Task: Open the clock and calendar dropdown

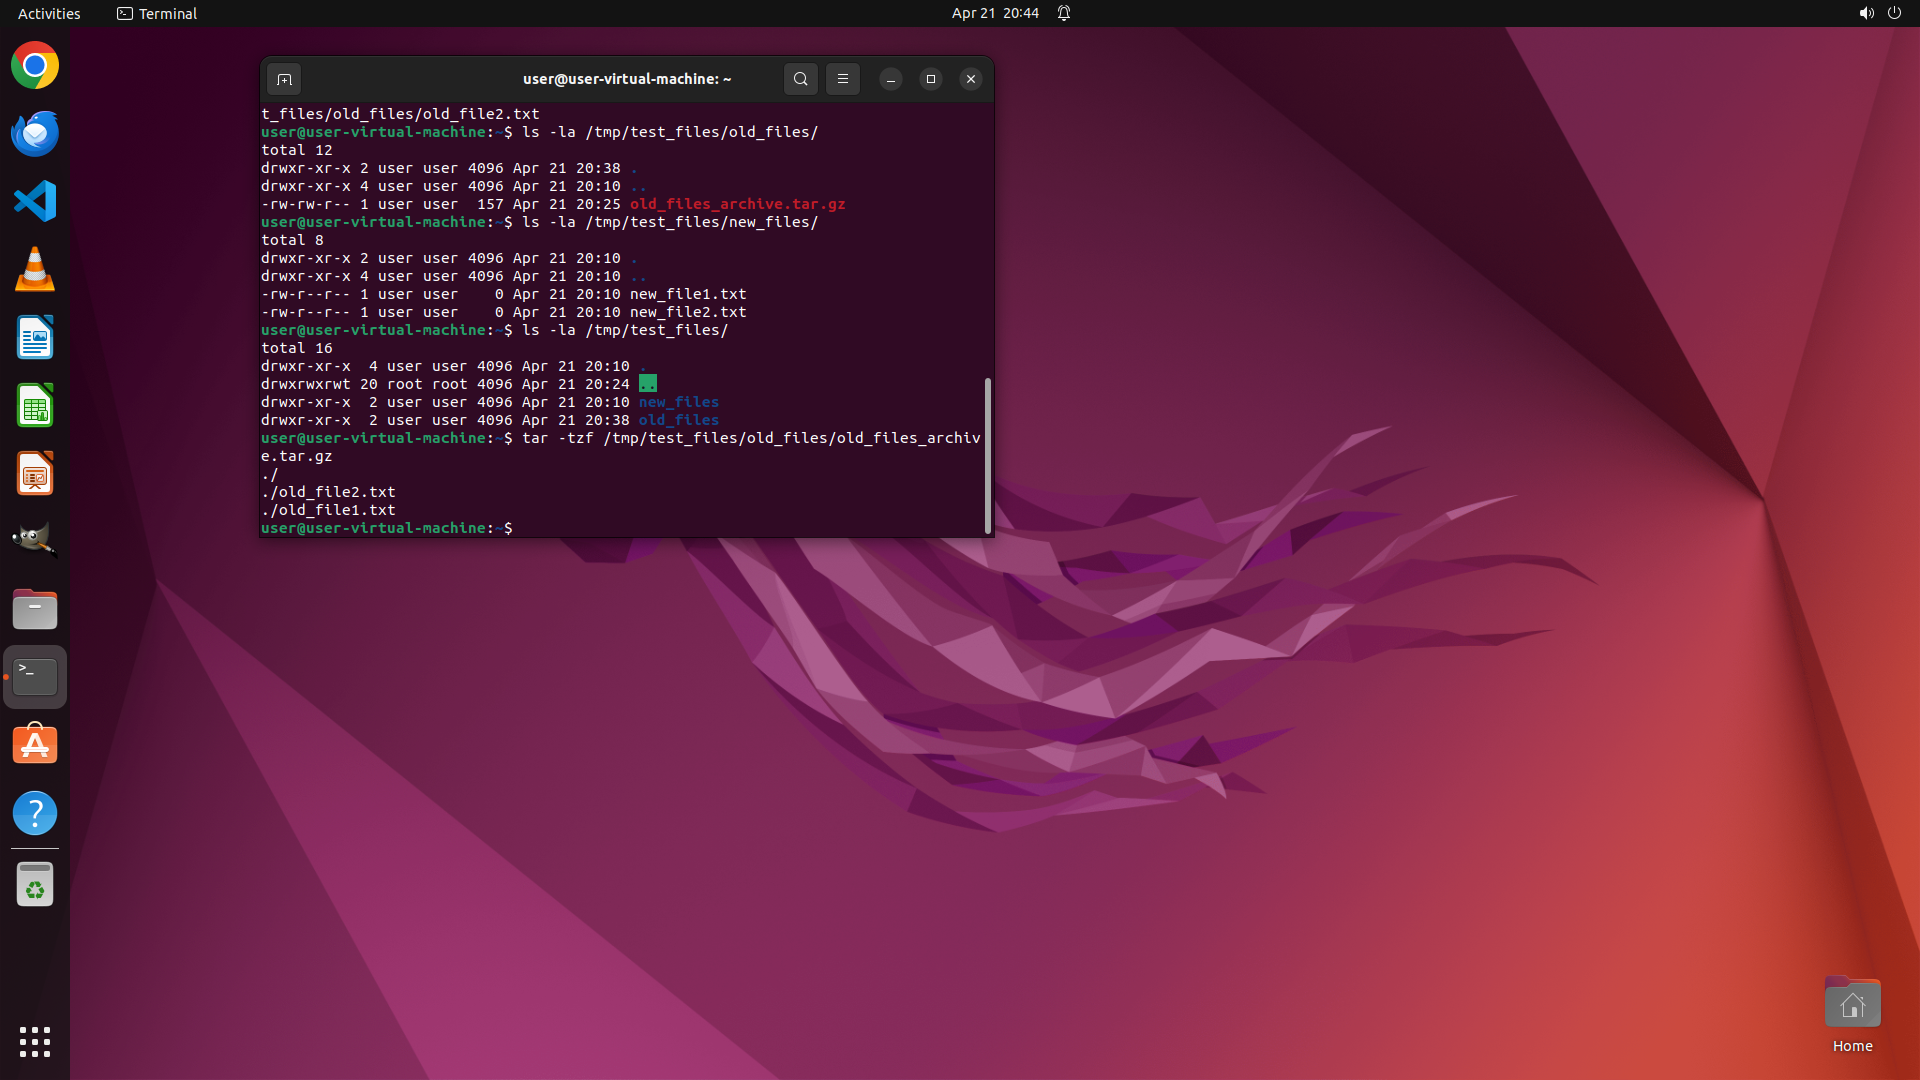Action: click(994, 13)
